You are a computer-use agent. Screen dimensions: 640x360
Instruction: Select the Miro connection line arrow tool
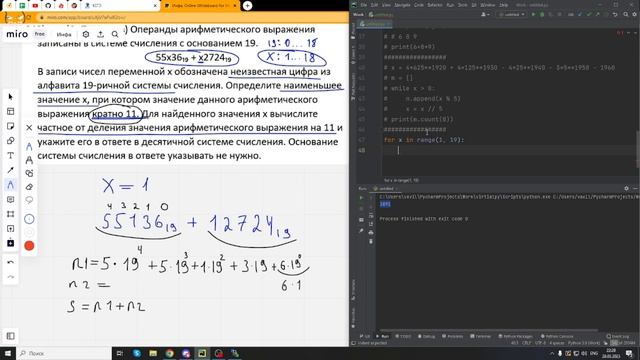(x=11, y=170)
